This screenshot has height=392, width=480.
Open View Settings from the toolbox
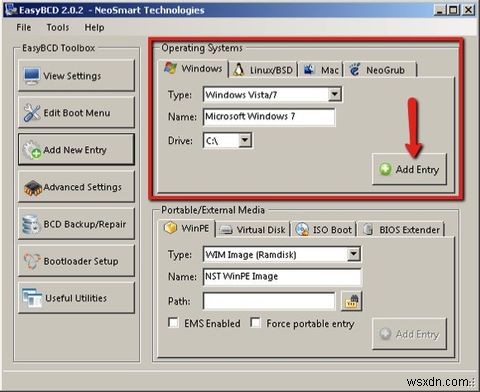[x=76, y=76]
